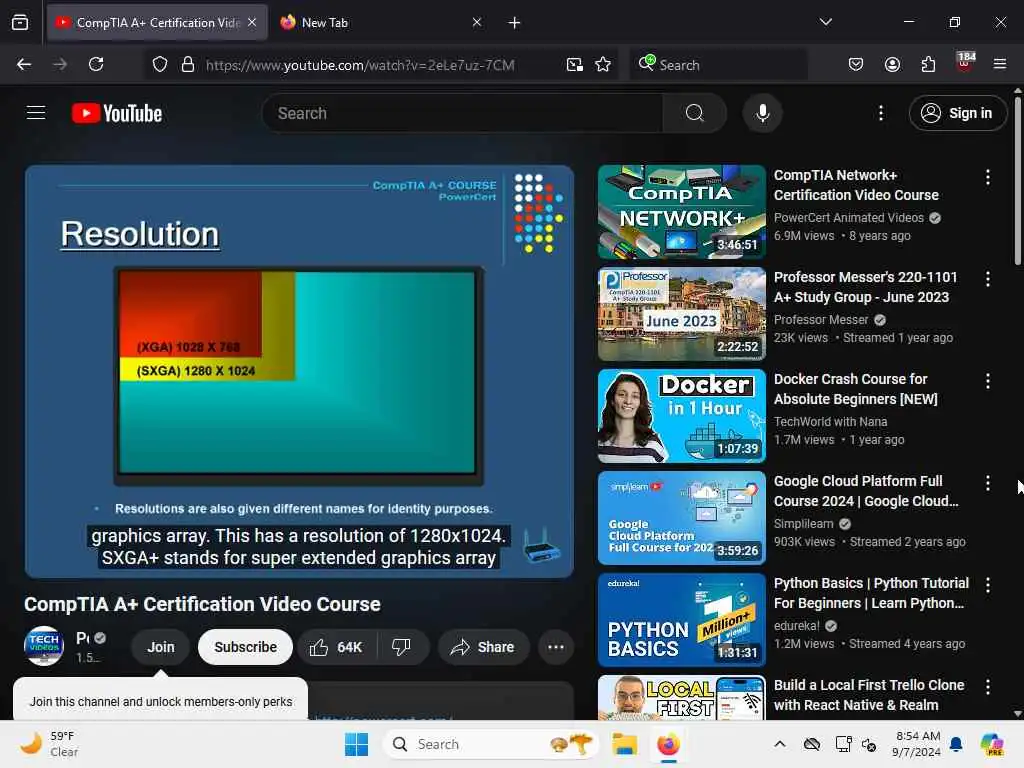Open Docker in 1 Hour thumbnail
The image size is (1024, 768).
point(681,416)
